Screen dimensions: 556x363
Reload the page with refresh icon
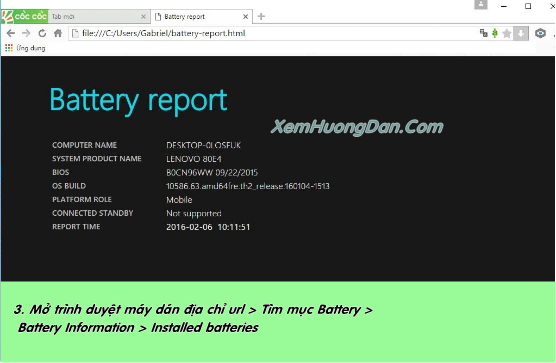[x=42, y=33]
